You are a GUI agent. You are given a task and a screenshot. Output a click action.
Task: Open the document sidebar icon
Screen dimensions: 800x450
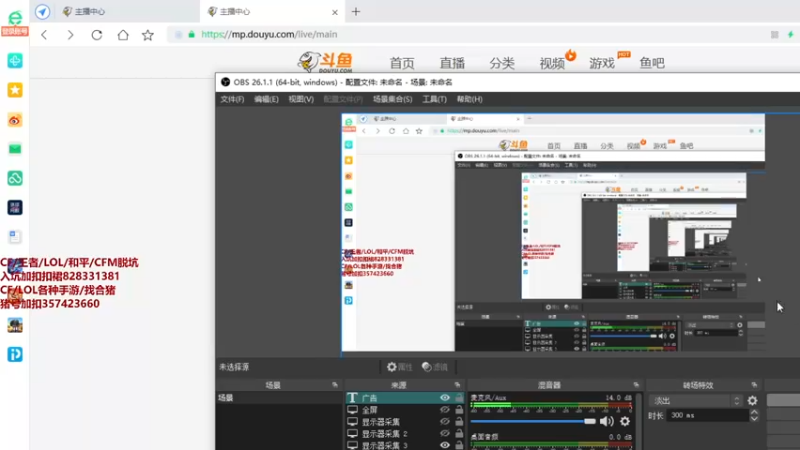[x=15, y=237]
